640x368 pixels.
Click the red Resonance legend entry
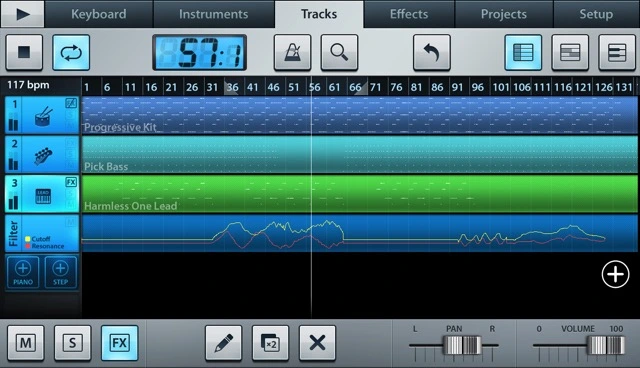tap(44, 246)
